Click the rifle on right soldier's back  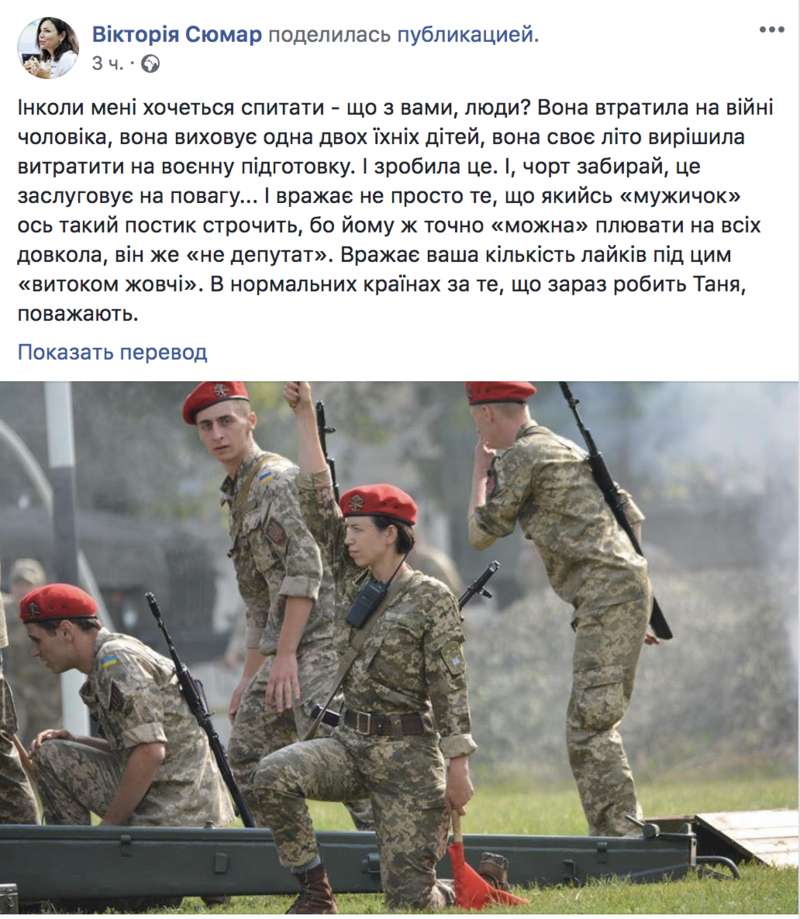pyautogui.click(x=614, y=510)
